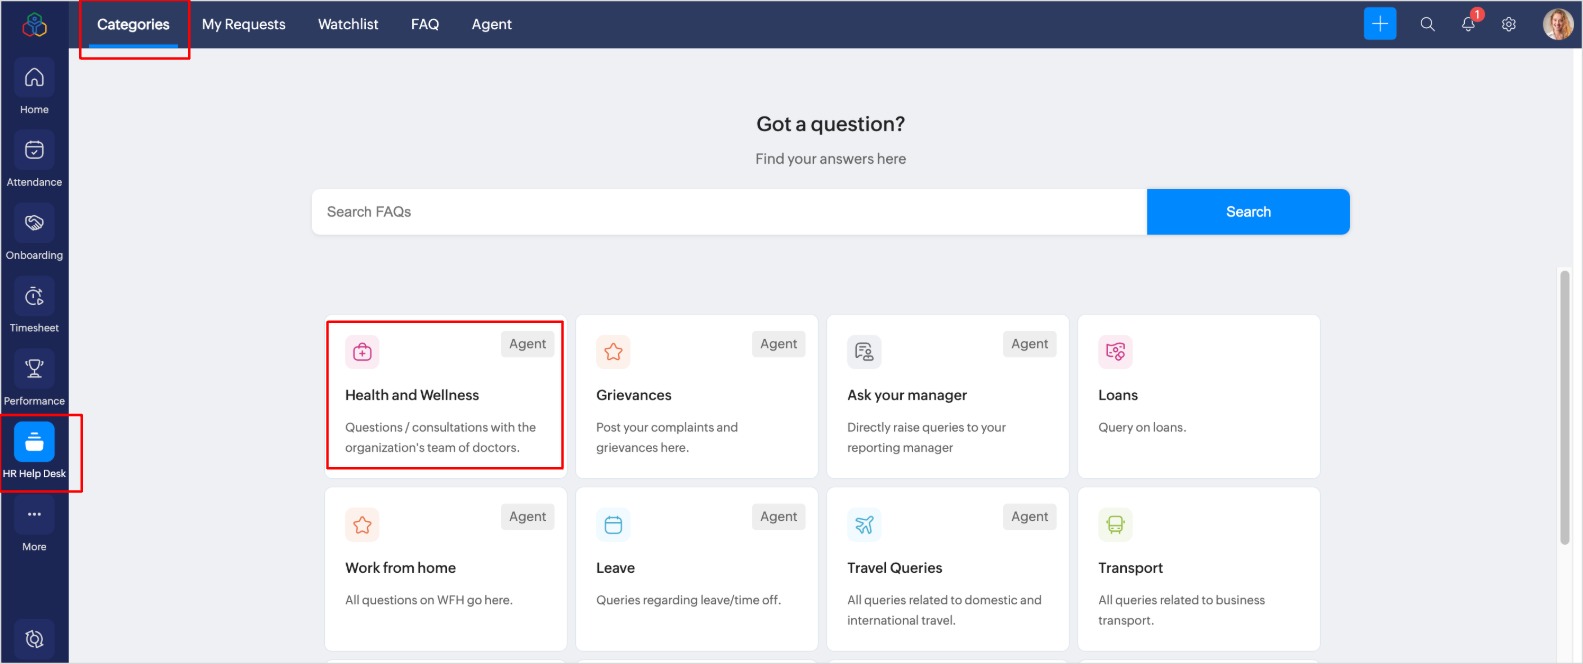Open the Timesheet sidebar icon
The image size is (1583, 664).
tap(34, 297)
